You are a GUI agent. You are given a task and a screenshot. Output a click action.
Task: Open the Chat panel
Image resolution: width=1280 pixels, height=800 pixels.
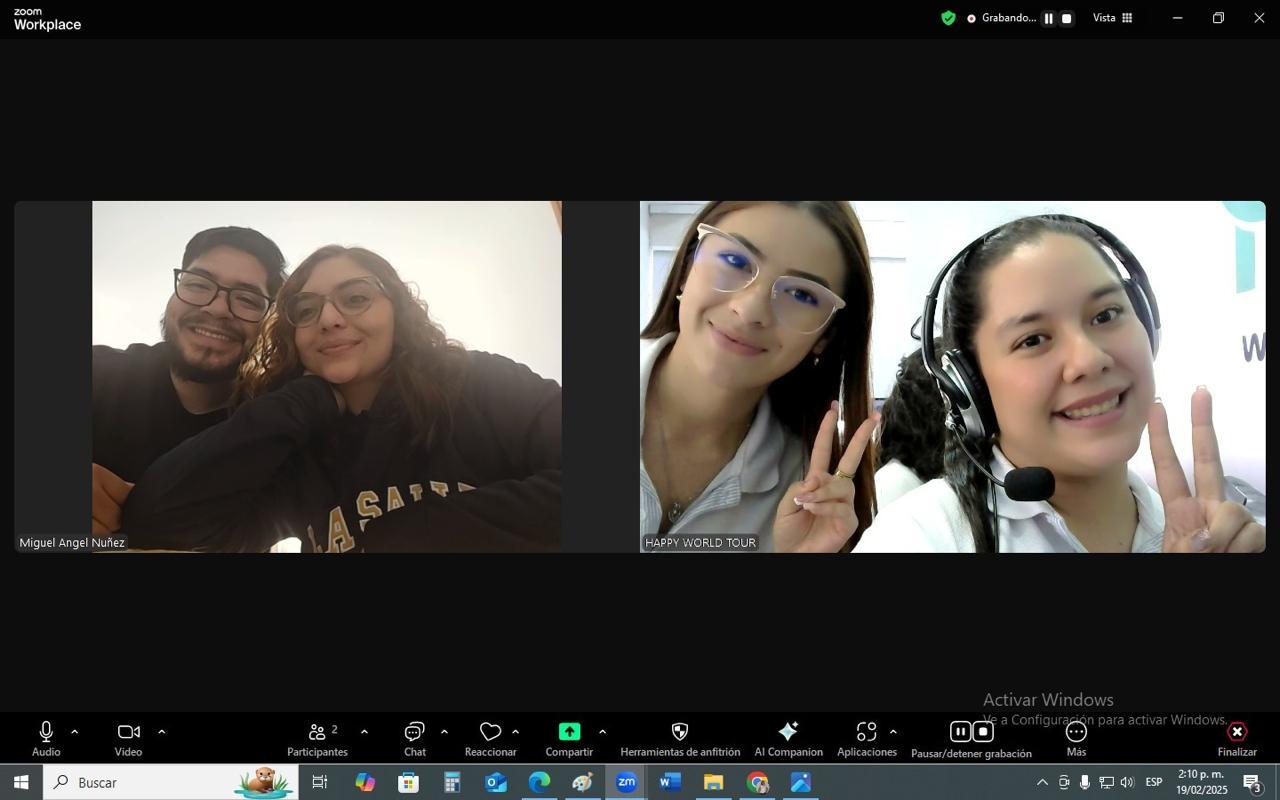coord(415,739)
